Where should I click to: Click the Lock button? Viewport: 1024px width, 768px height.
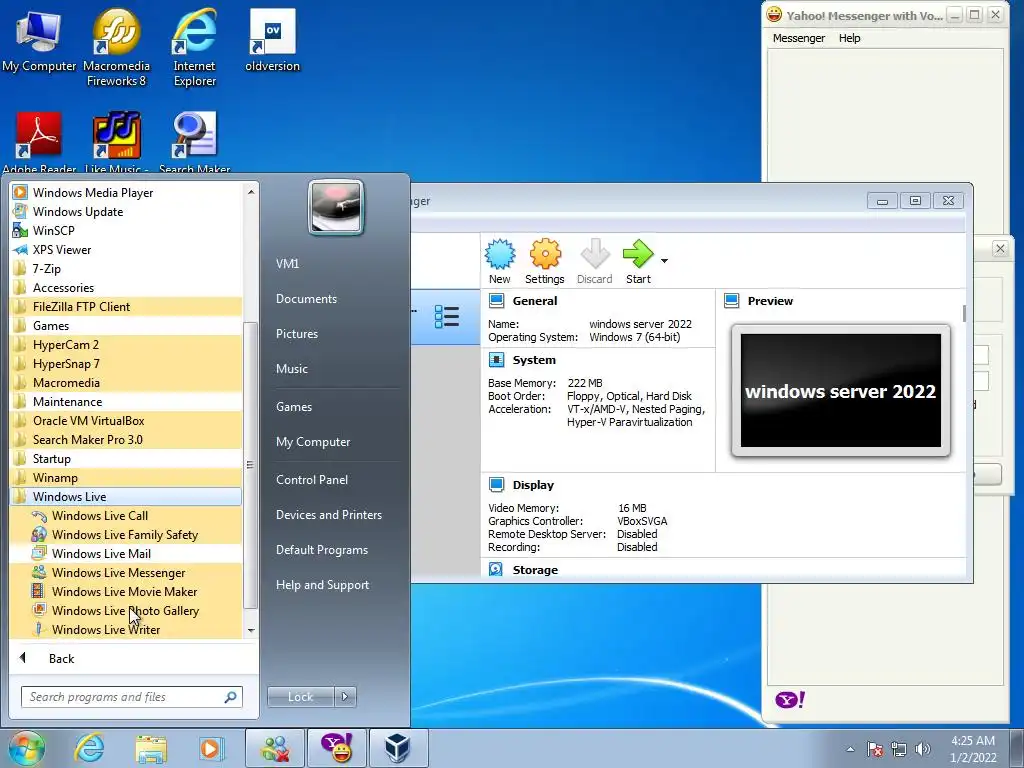click(x=300, y=697)
